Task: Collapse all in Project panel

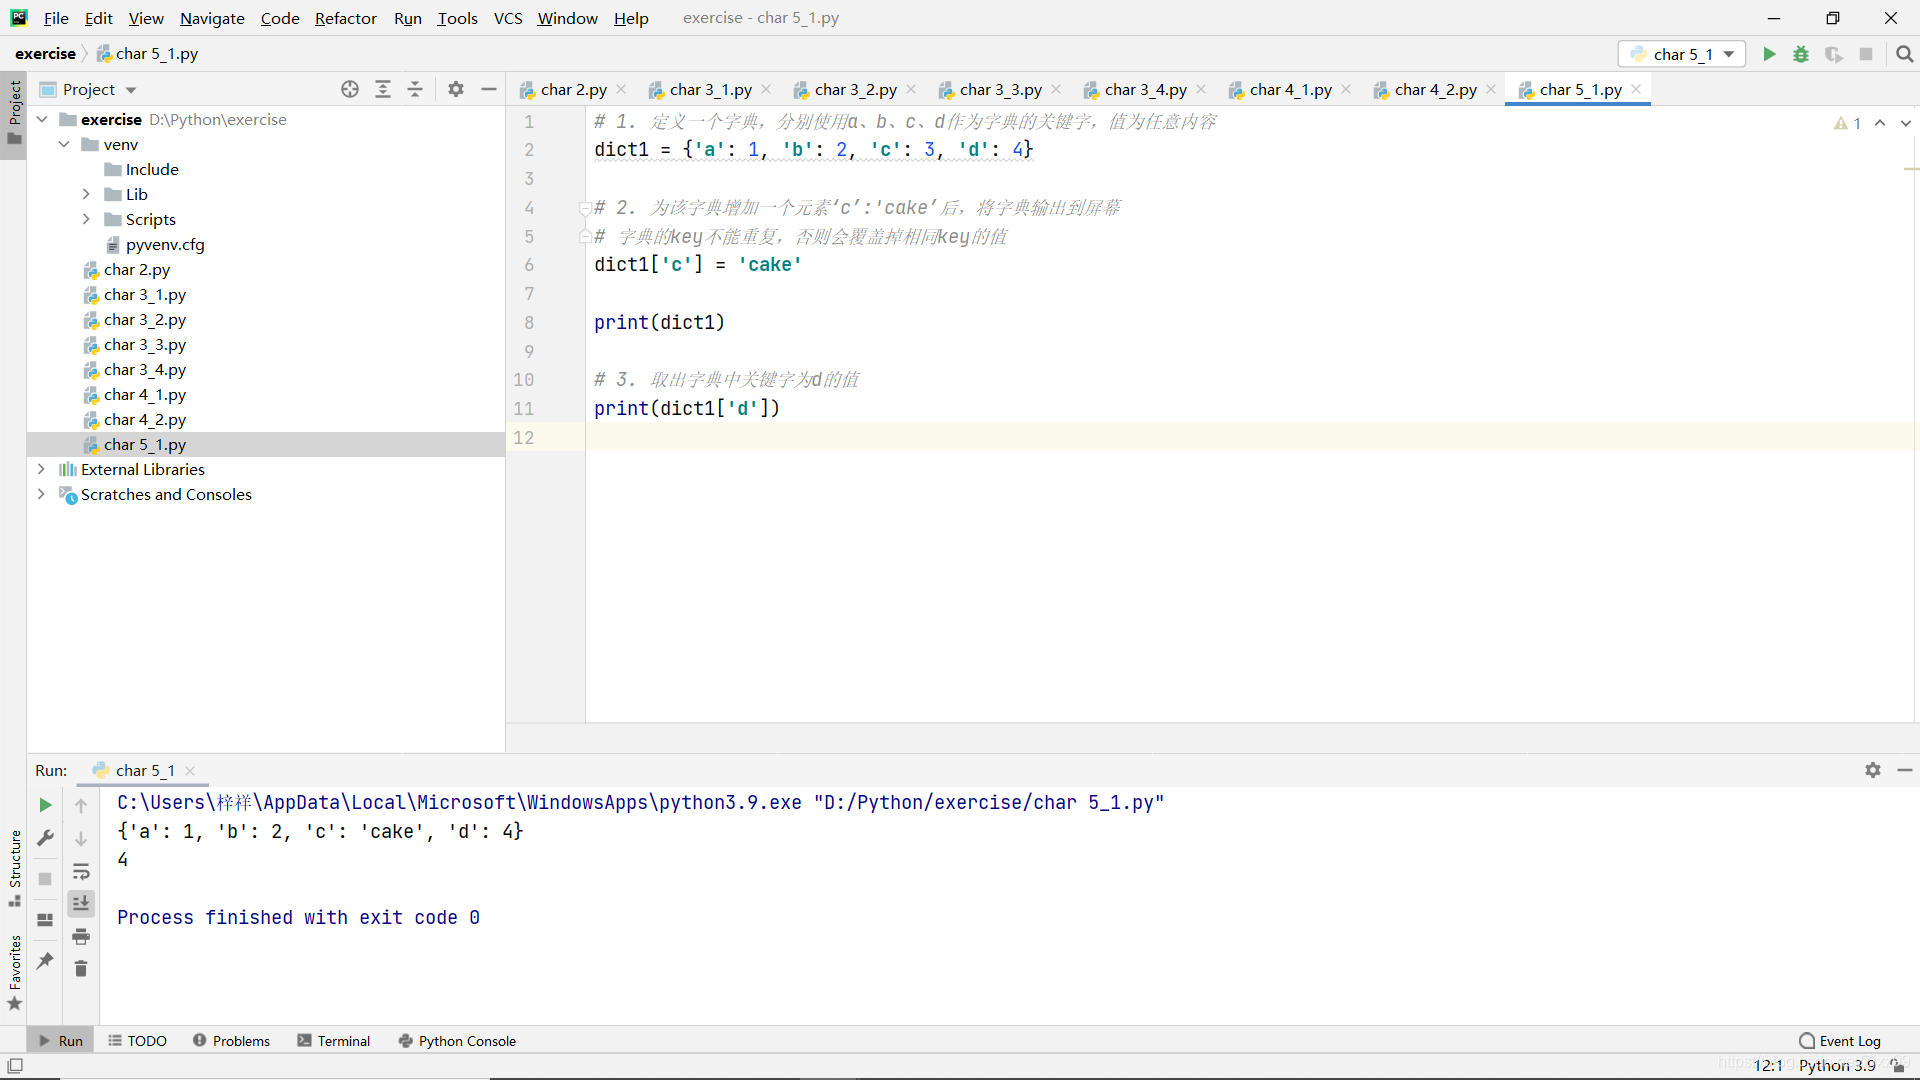Action: (415, 89)
